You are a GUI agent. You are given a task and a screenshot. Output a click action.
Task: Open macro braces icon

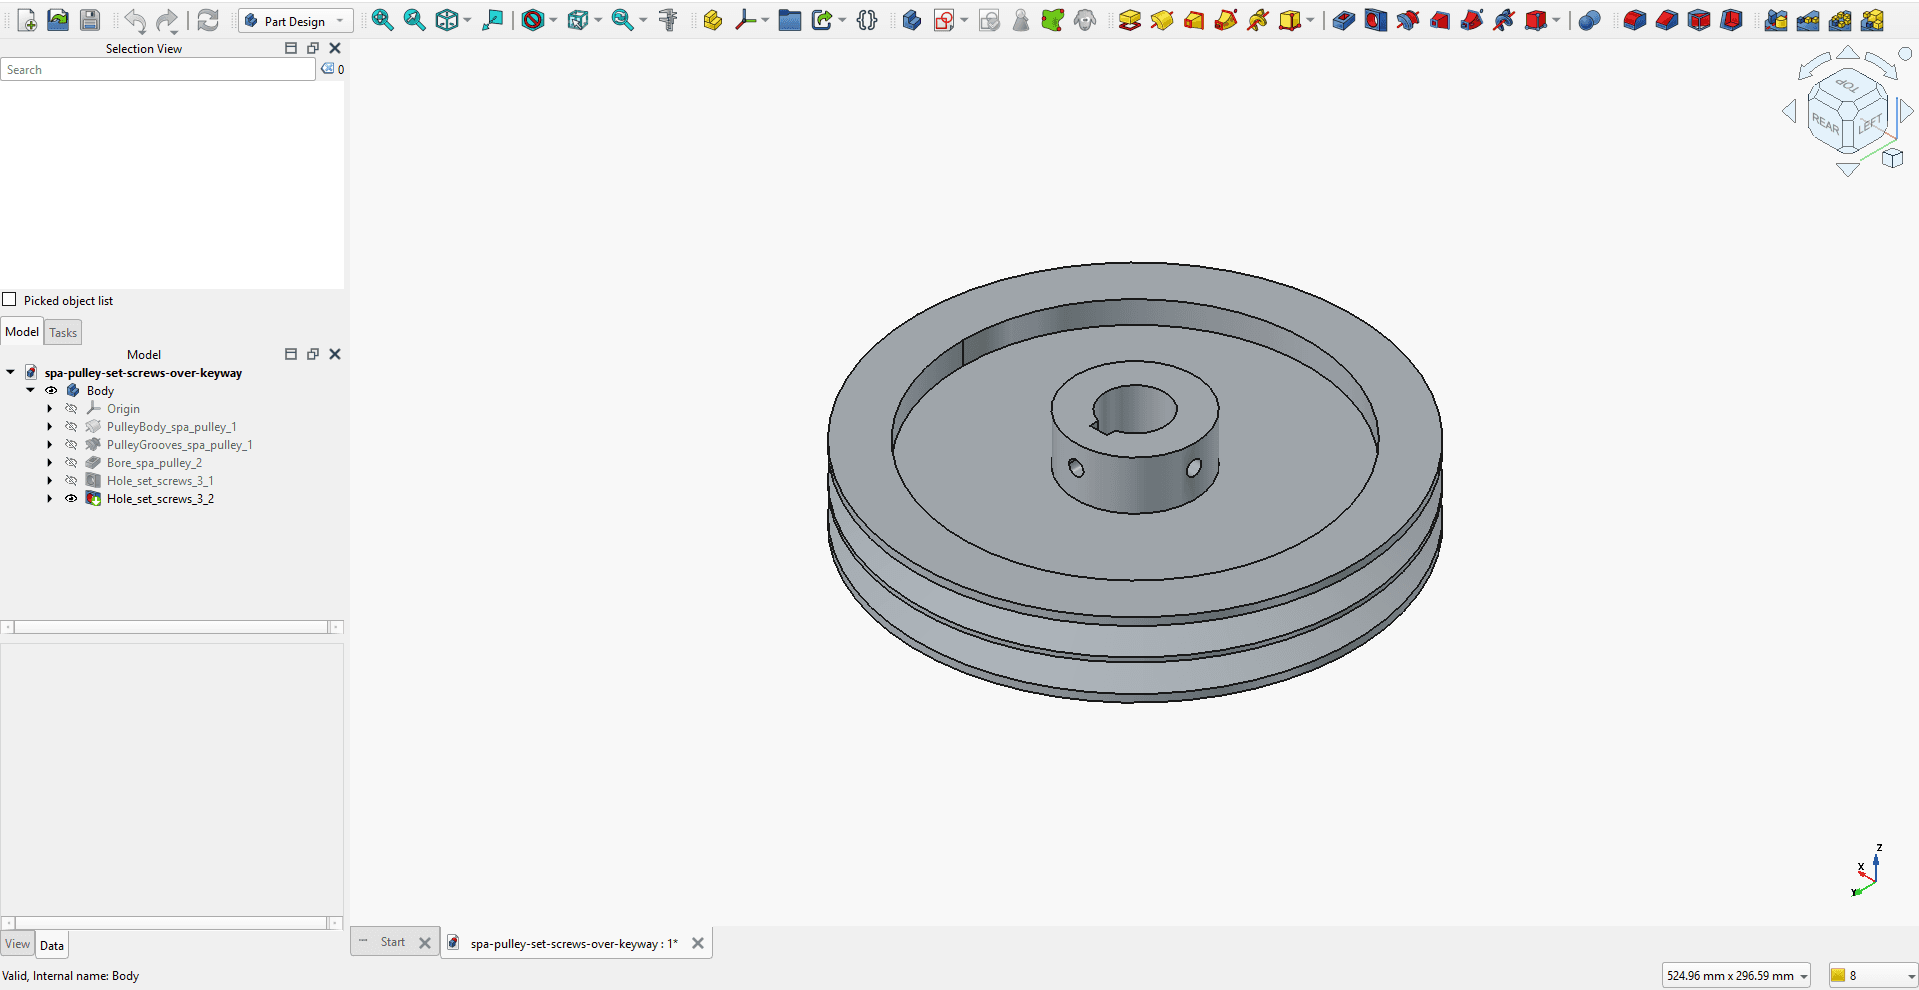(x=867, y=20)
